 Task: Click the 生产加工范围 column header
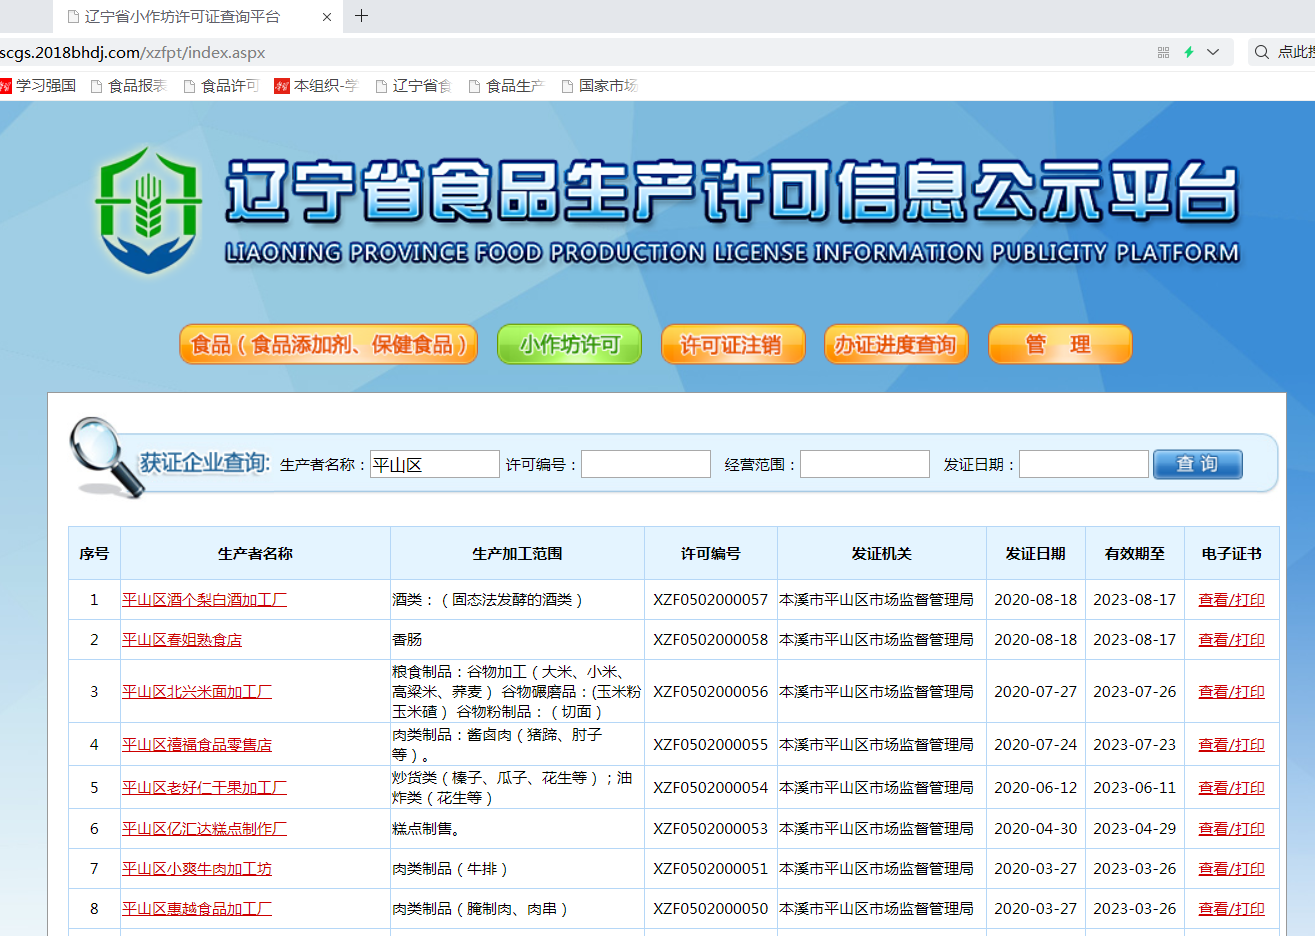coord(517,554)
